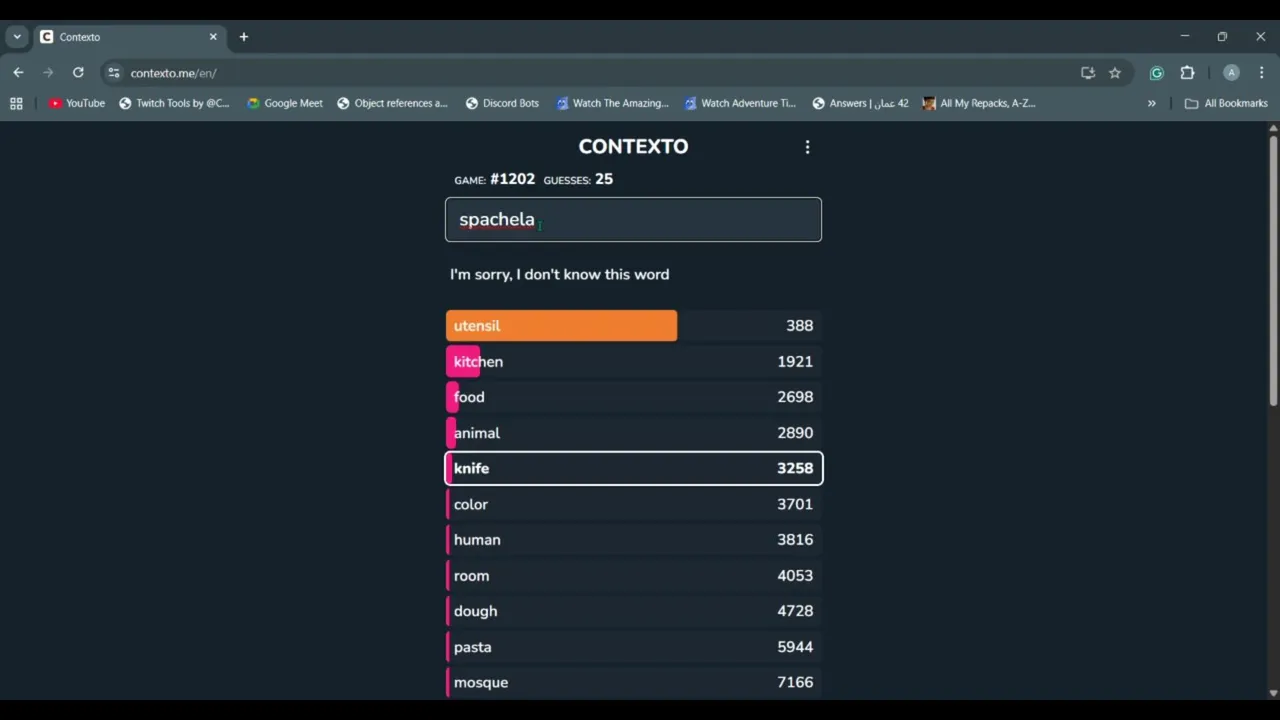Expand the tab search dropdown

tap(17, 37)
